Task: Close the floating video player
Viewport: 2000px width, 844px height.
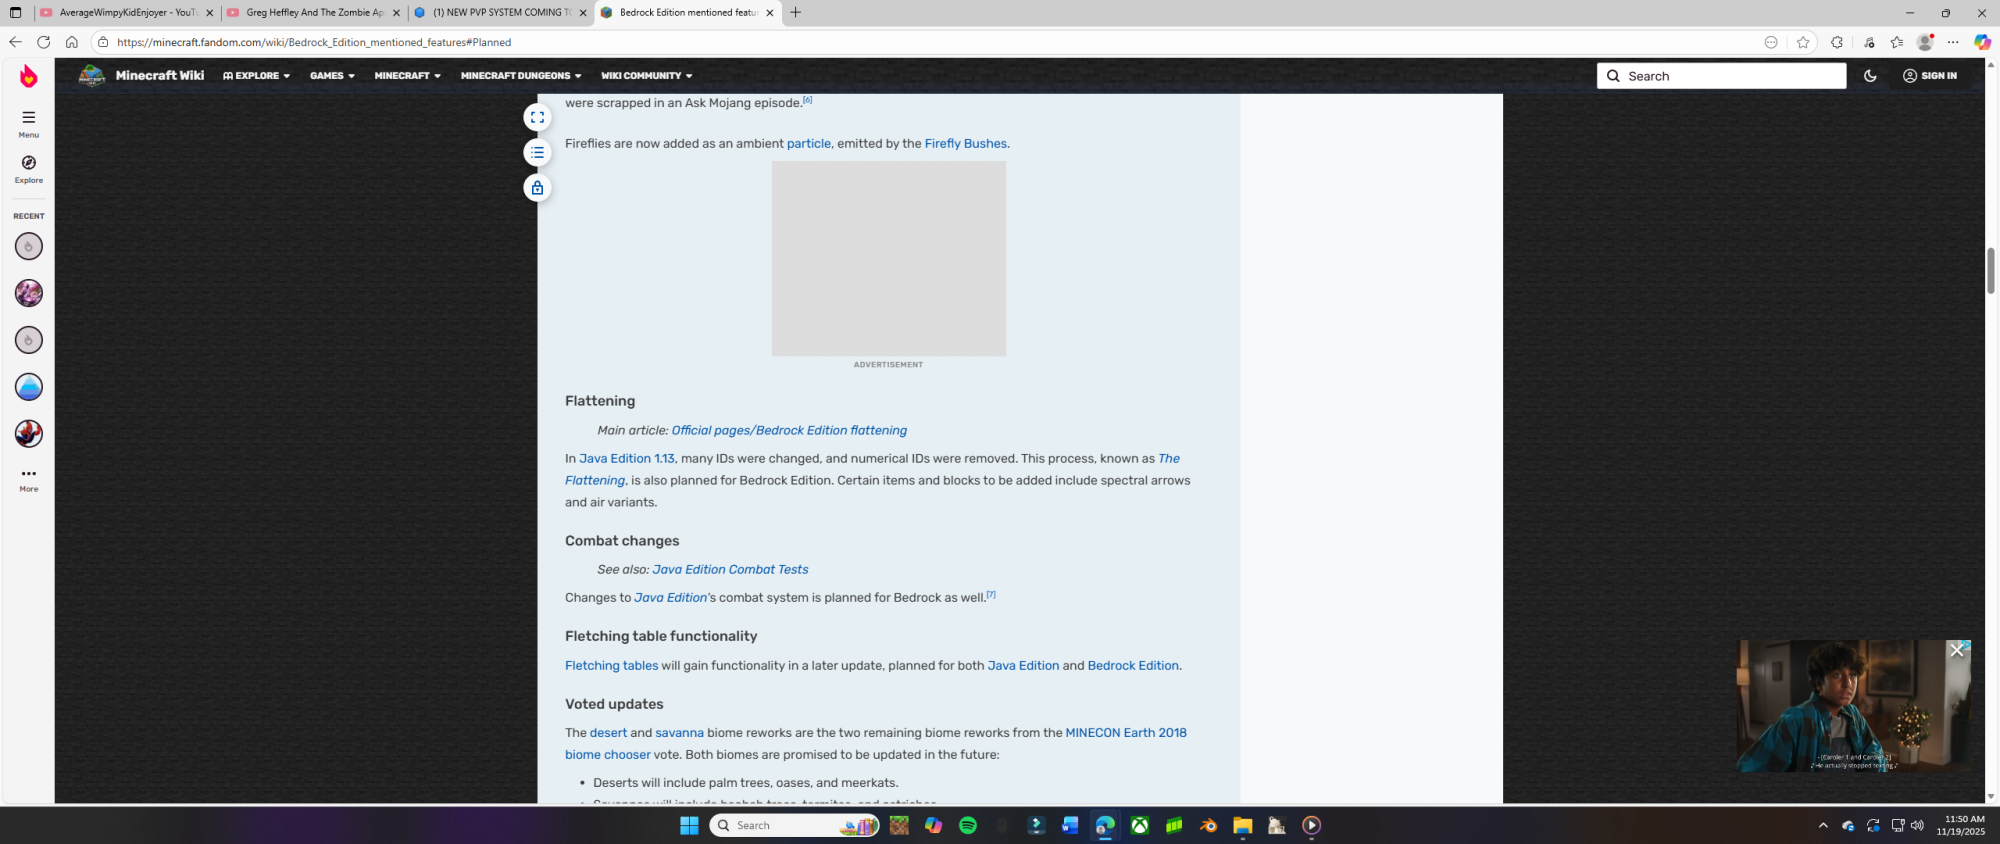Action: [x=1957, y=651]
